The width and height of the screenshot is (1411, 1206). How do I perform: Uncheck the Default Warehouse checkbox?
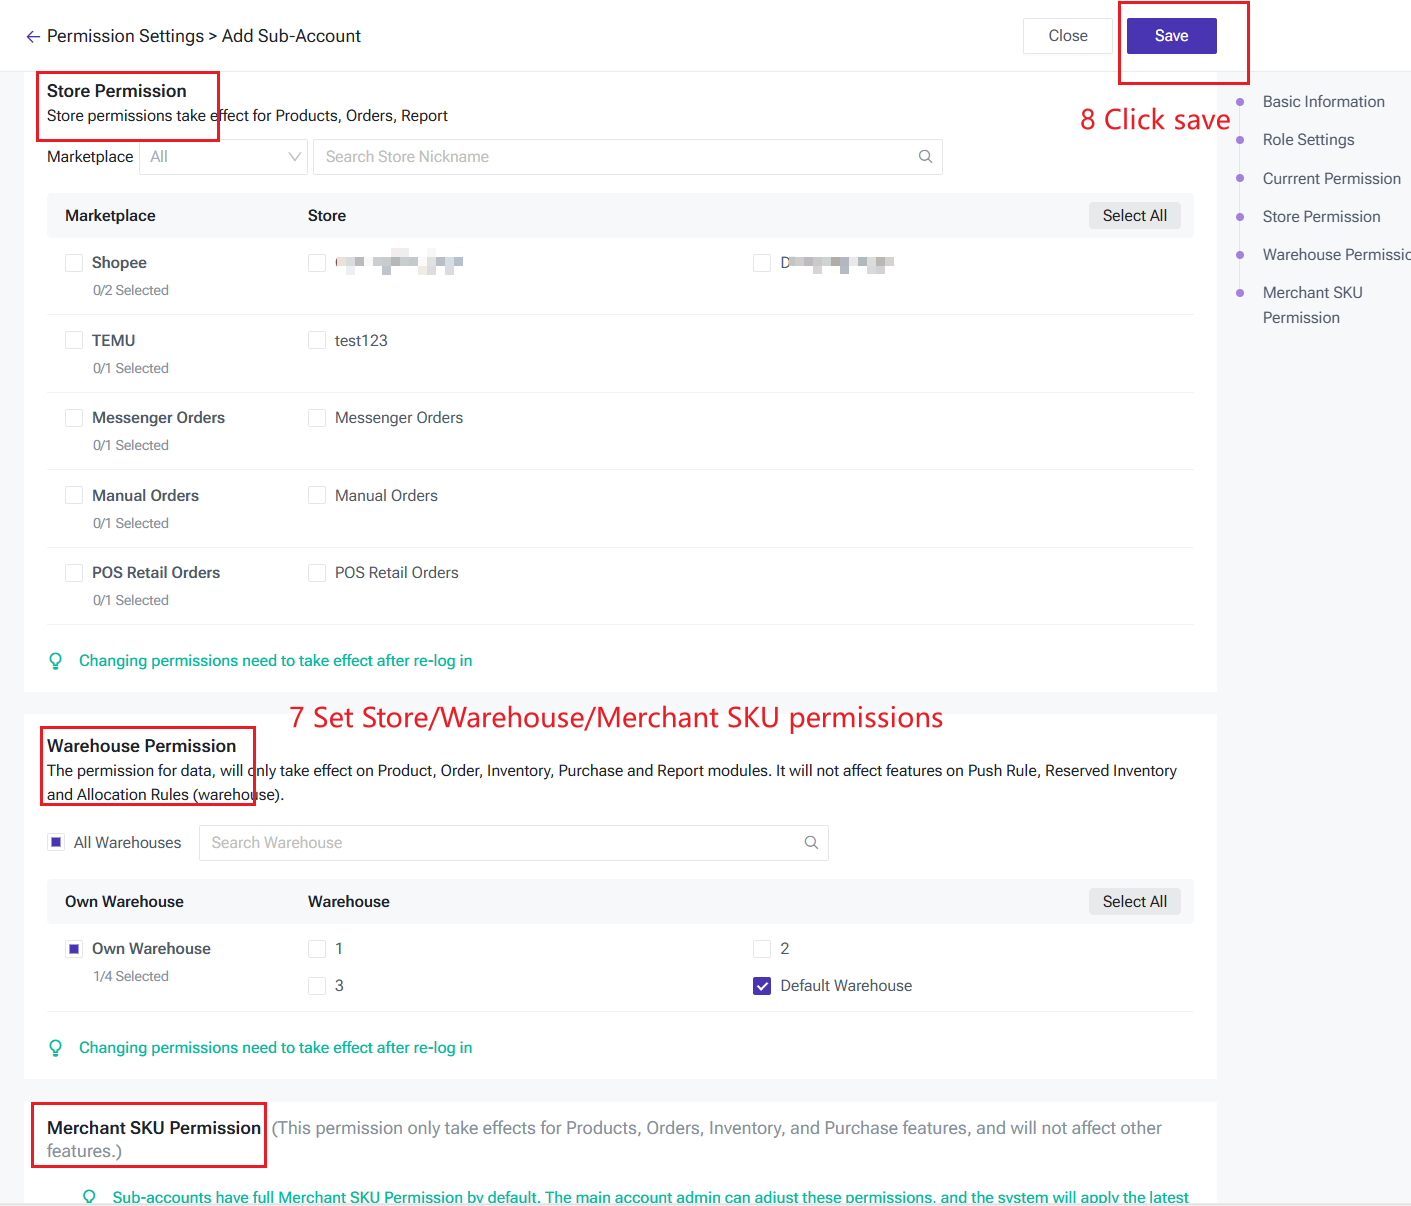click(762, 986)
